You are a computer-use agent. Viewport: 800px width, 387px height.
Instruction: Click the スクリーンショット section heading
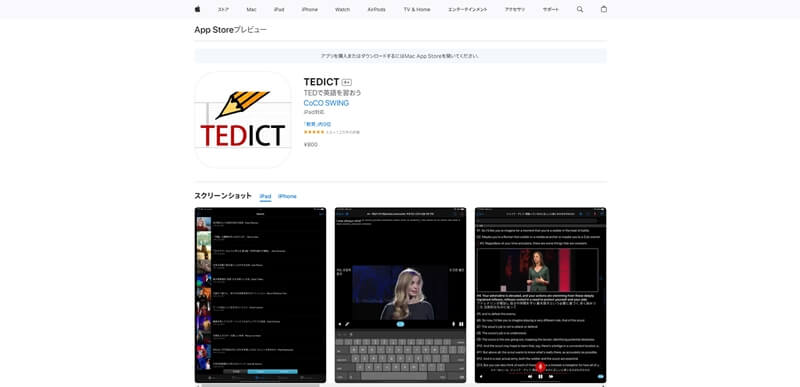[x=223, y=196]
